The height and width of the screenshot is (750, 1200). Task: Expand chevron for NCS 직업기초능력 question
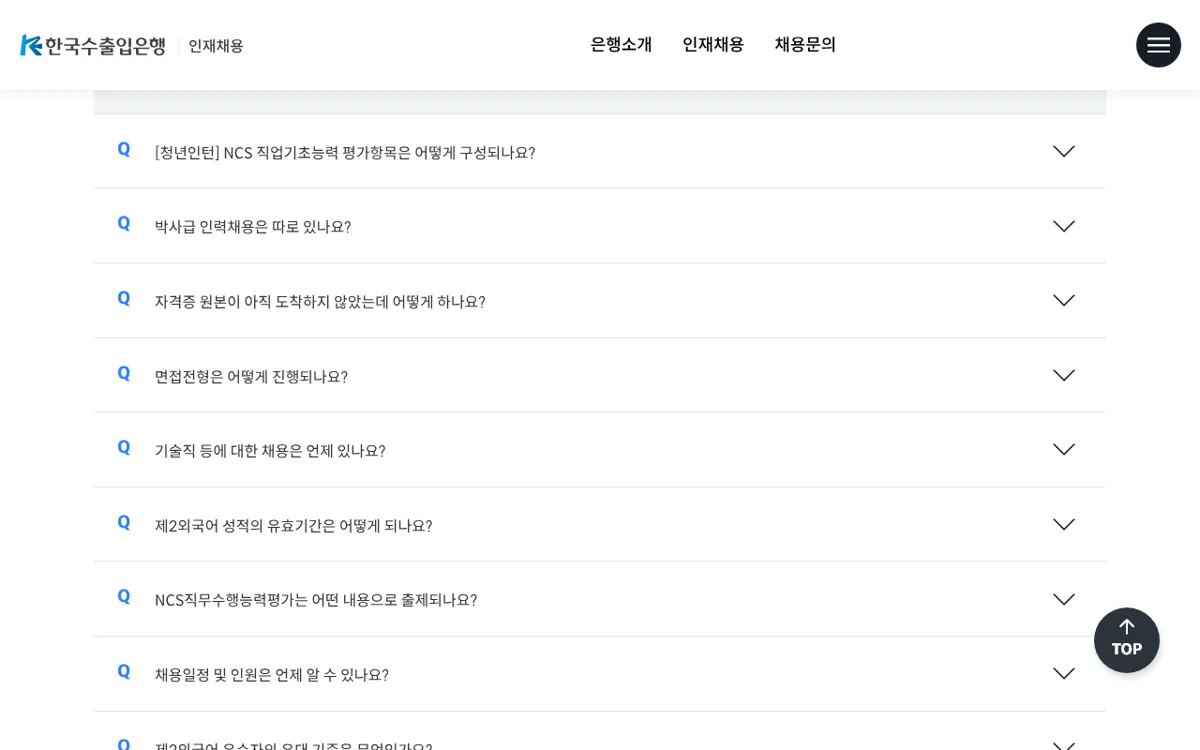pos(1064,151)
